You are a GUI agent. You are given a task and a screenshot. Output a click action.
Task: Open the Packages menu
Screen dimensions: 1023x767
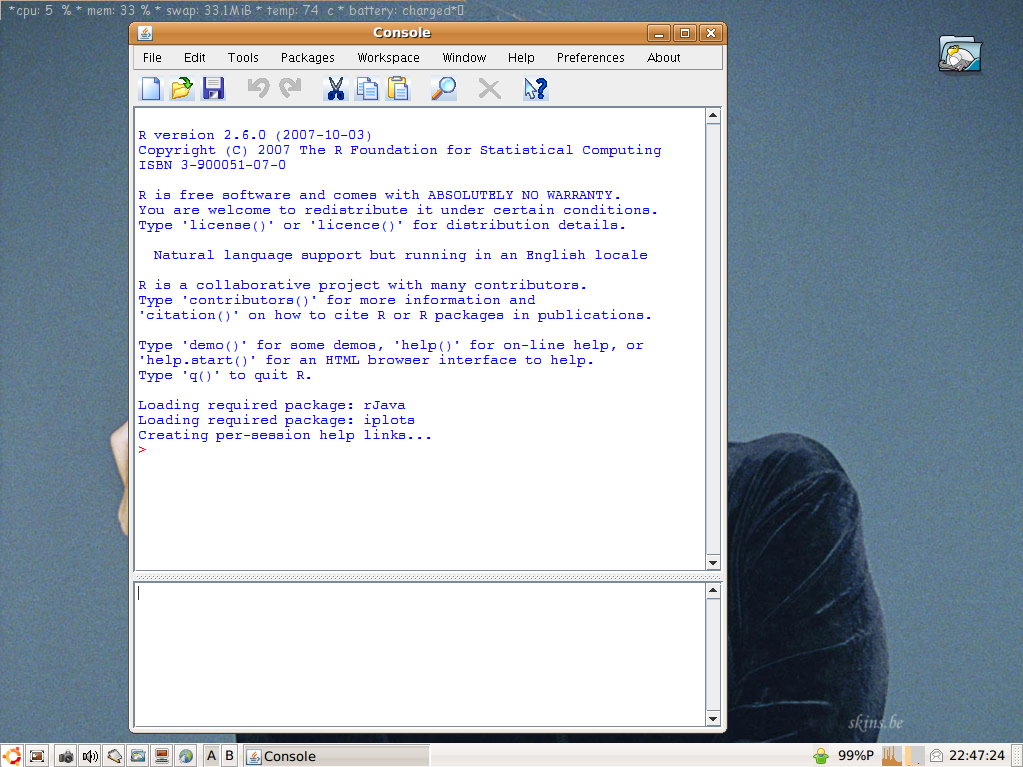coord(307,57)
